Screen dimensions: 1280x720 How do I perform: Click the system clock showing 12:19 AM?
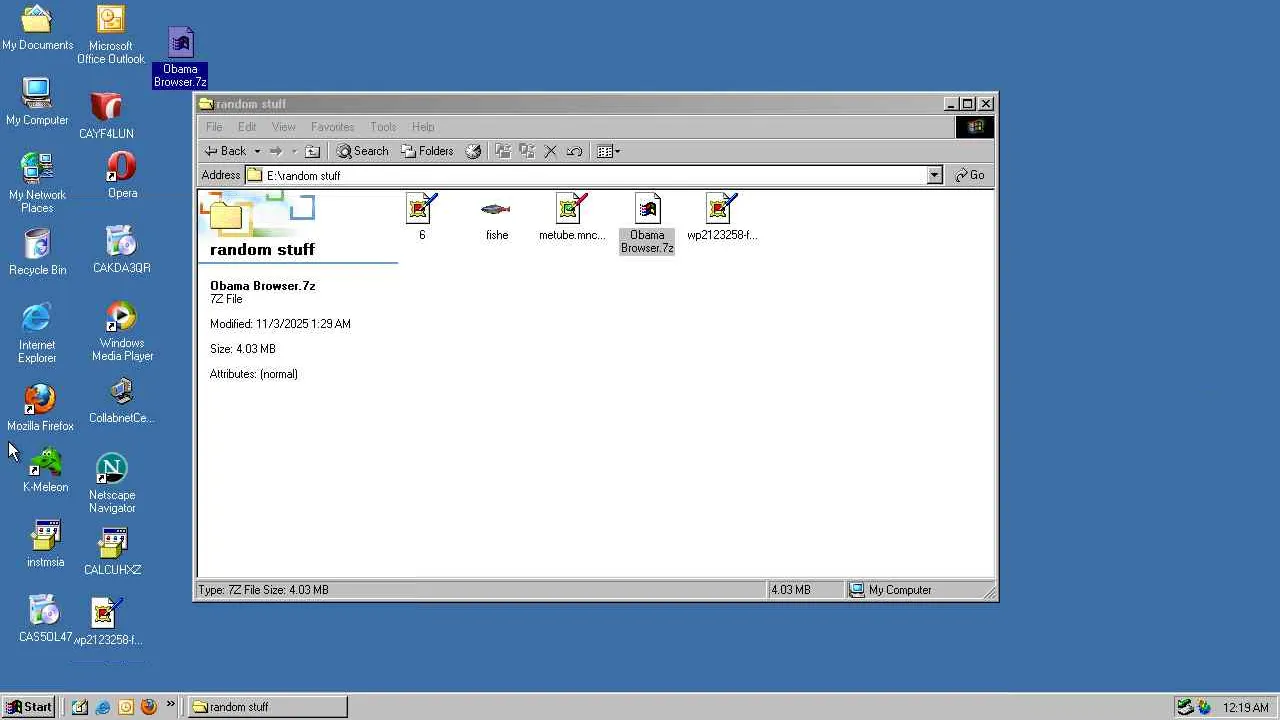(1245, 707)
